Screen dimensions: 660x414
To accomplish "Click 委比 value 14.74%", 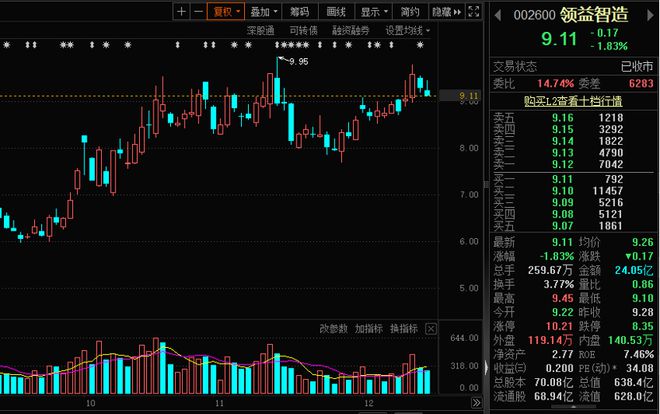I will pyautogui.click(x=555, y=83).
